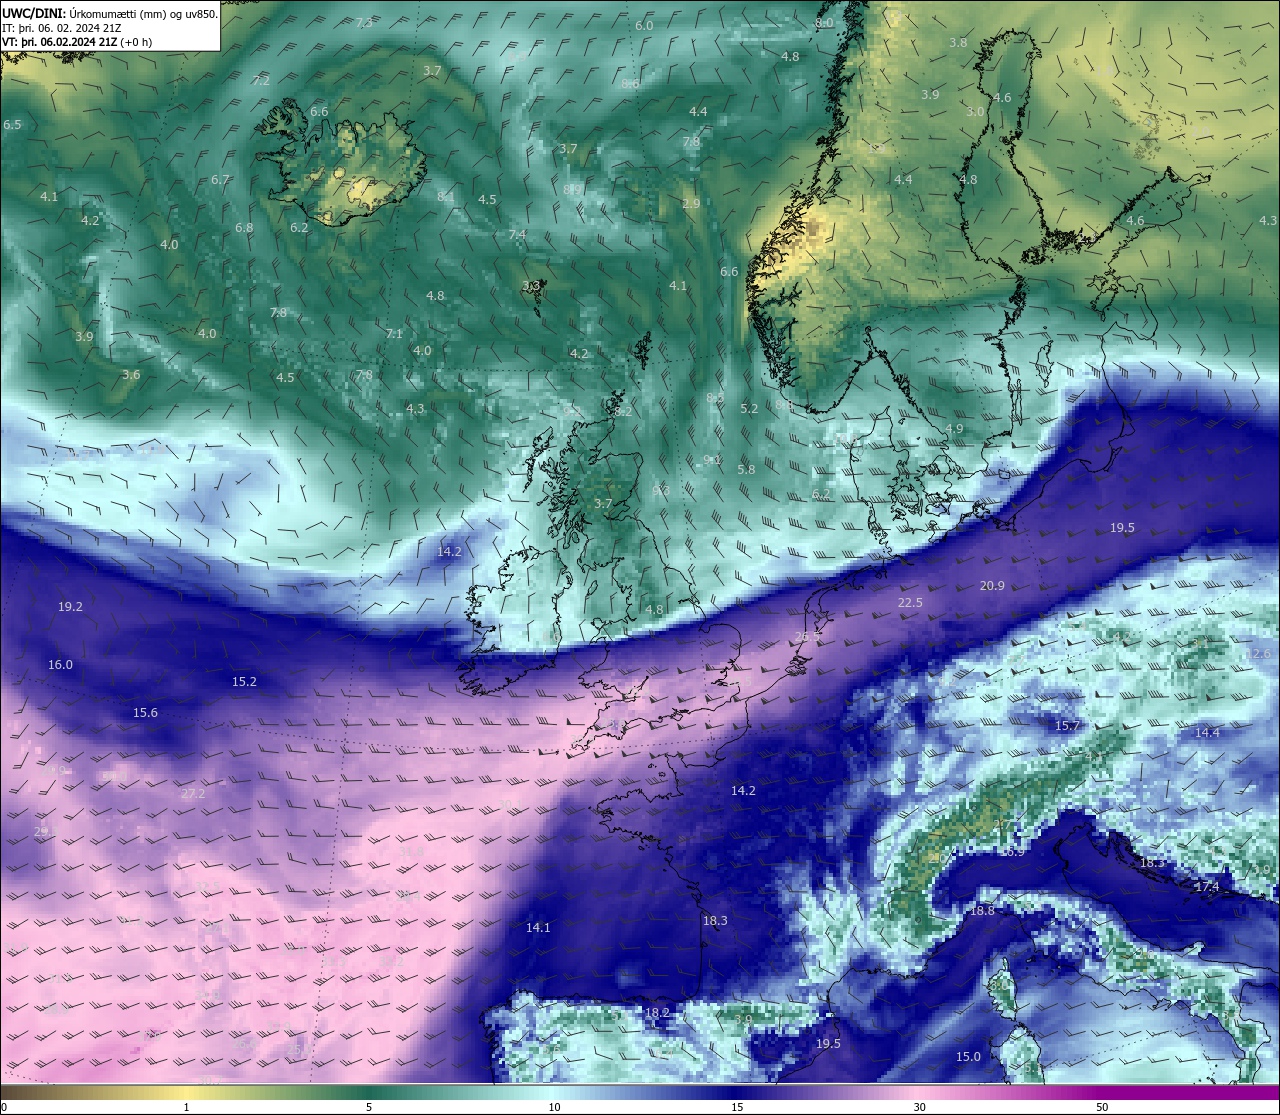
Task: Click the 22.5 value on the map
Action: (x=910, y=602)
